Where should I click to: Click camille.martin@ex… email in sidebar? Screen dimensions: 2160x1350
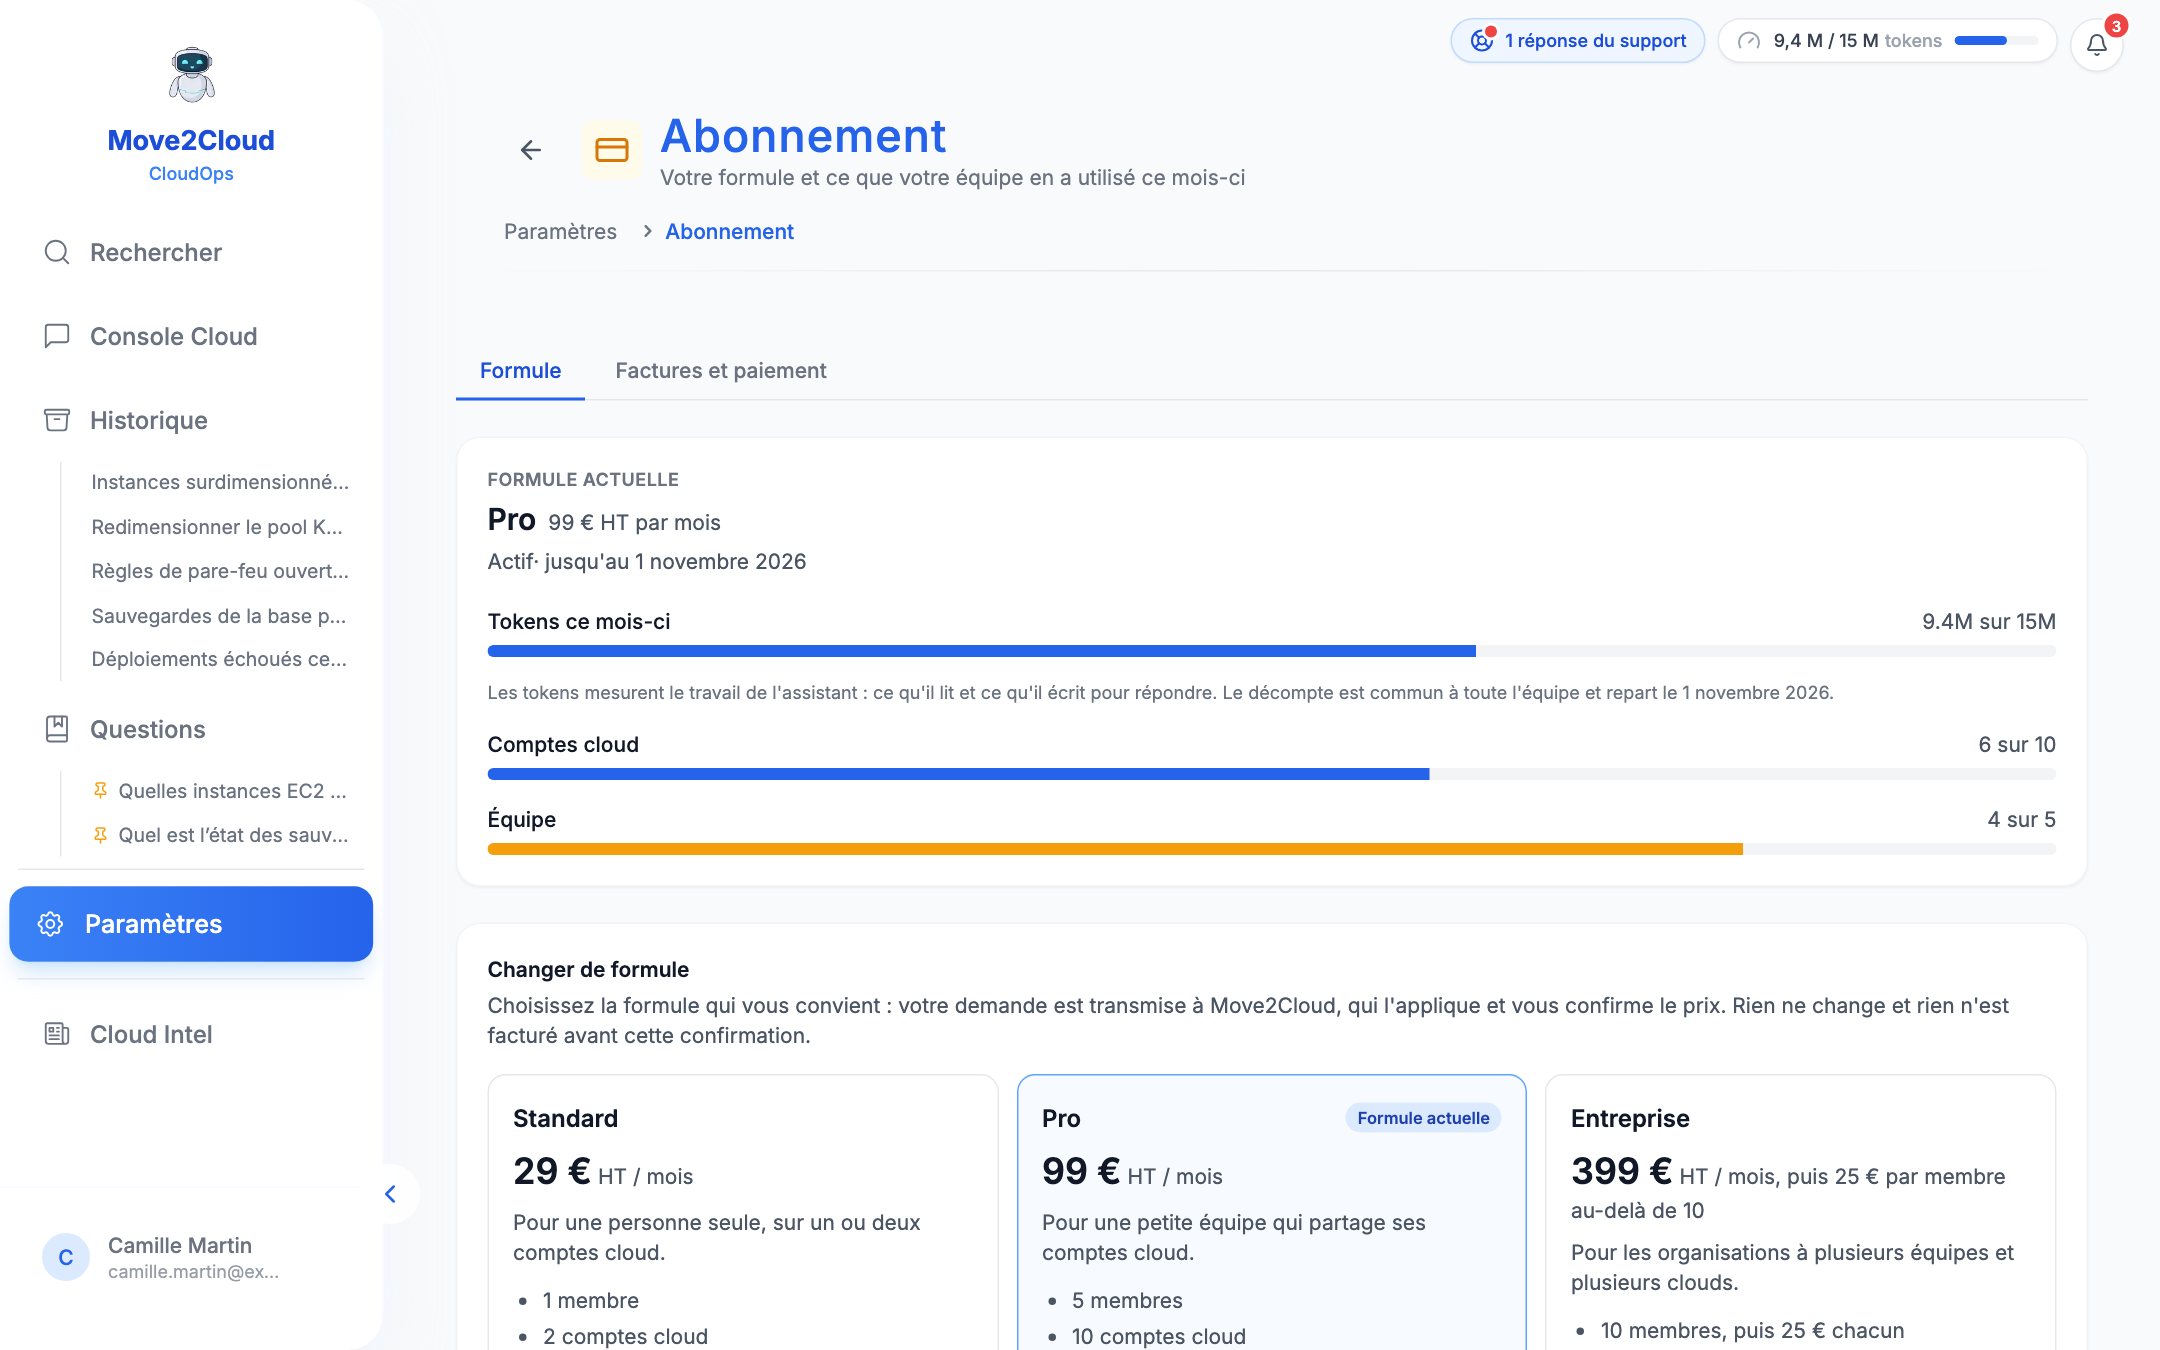tap(194, 1272)
